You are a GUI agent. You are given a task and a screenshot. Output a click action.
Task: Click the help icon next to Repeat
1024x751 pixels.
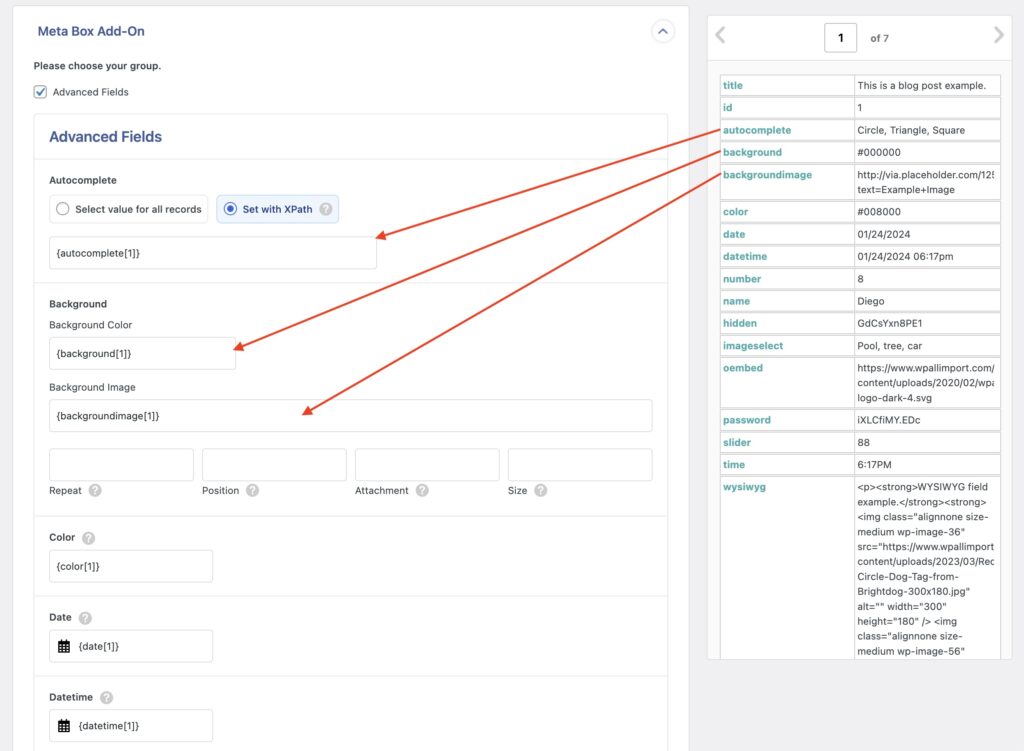(x=96, y=490)
